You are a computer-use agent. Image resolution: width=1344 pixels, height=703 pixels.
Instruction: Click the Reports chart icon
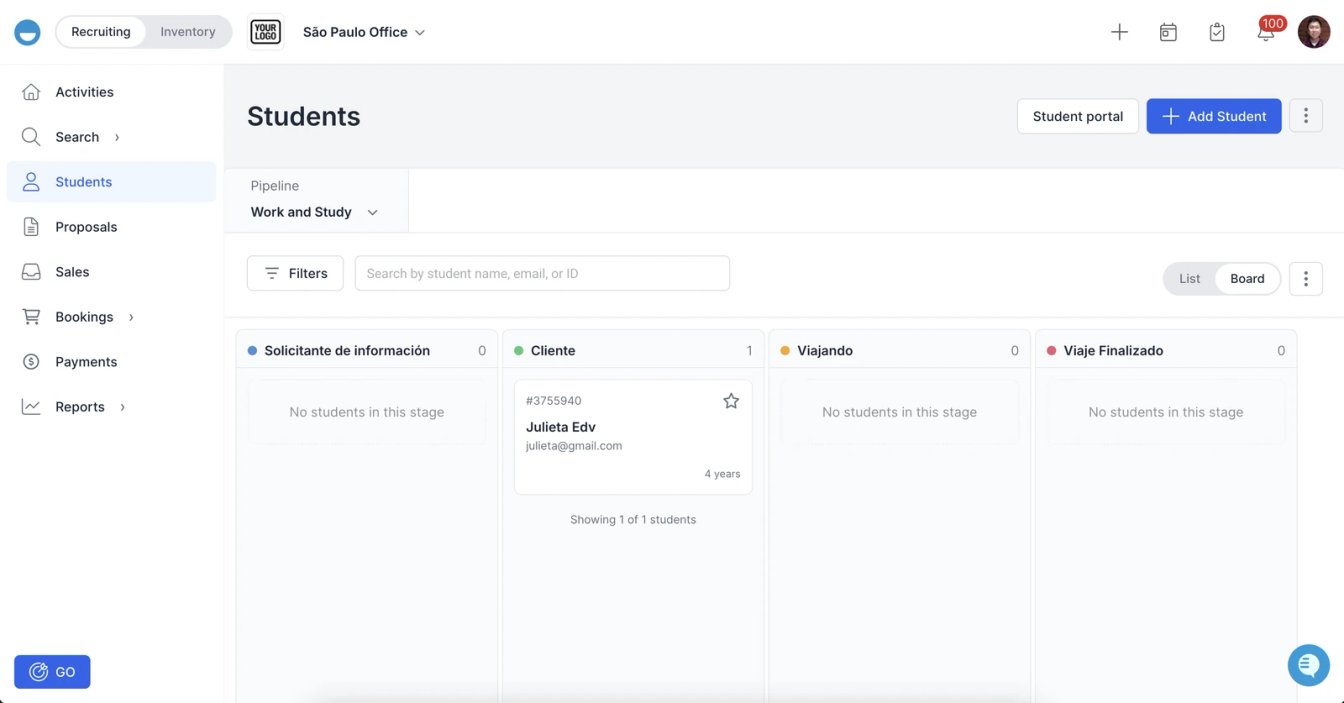tap(31, 407)
